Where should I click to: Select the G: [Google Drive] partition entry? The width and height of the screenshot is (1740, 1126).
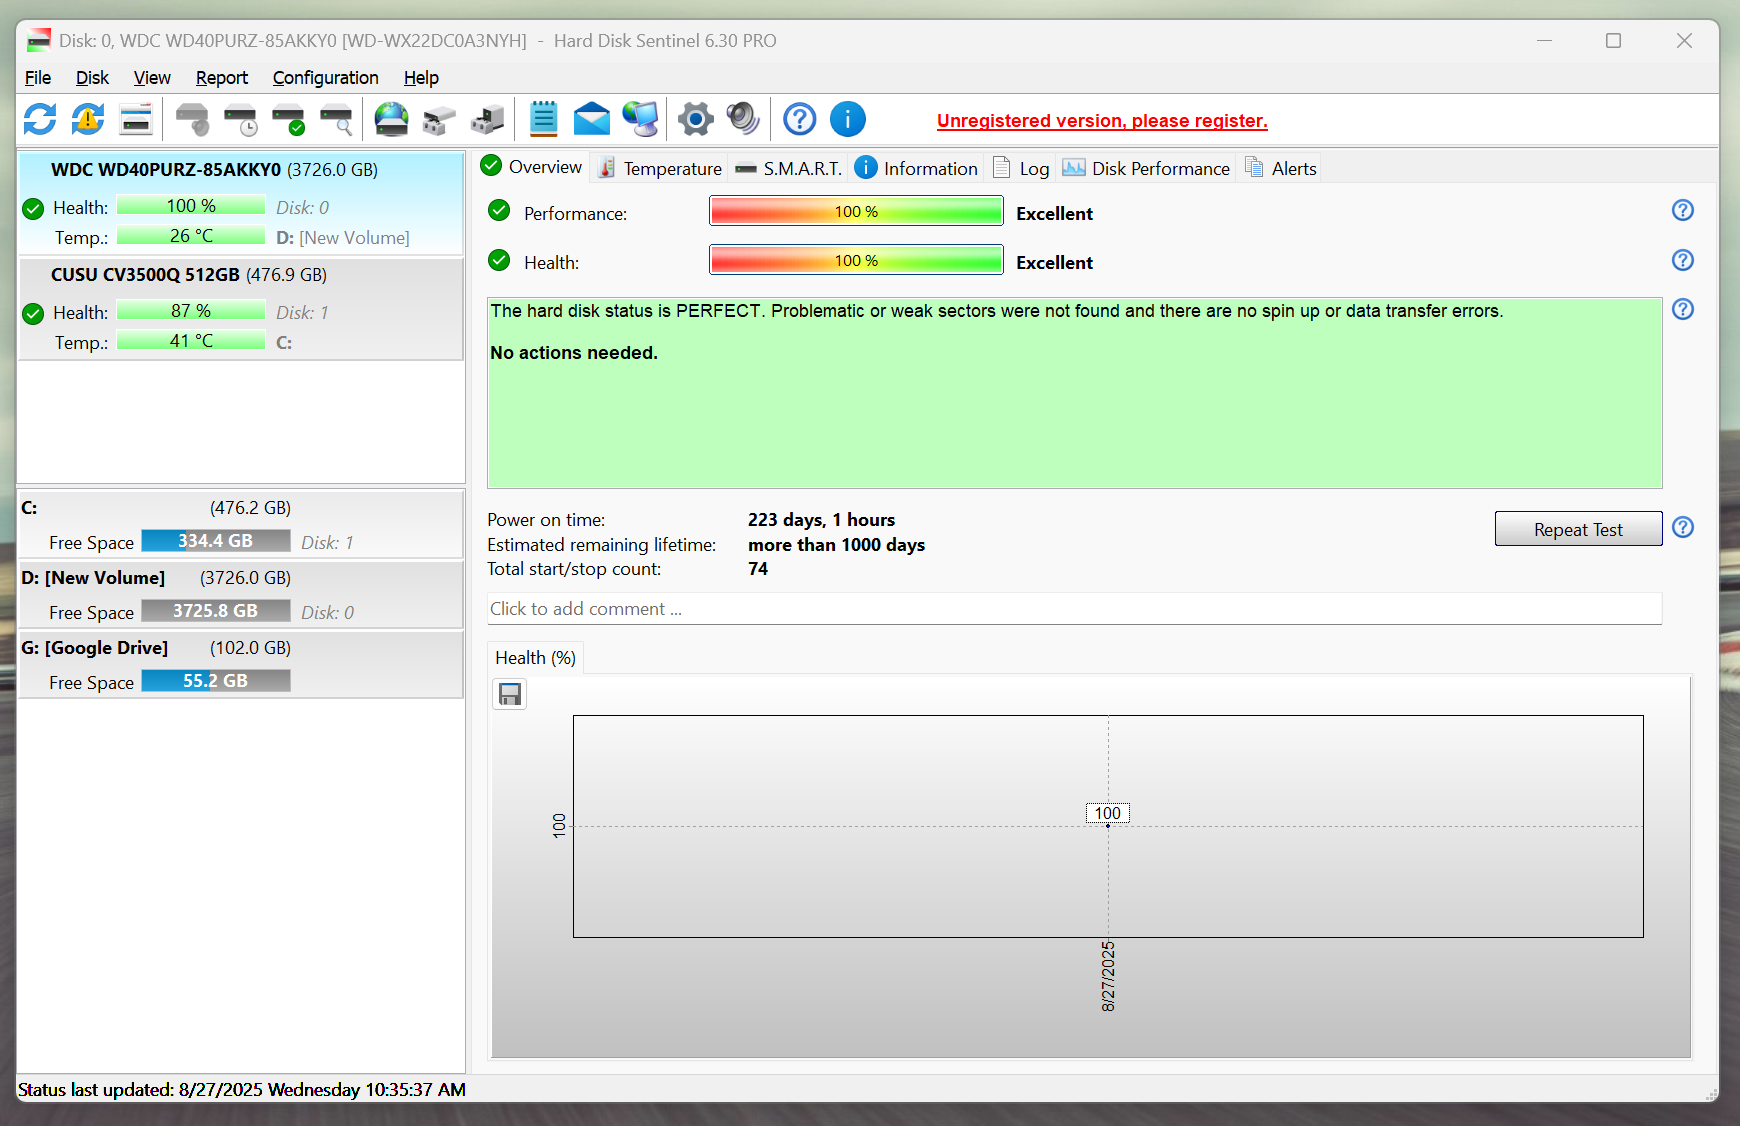[241, 664]
